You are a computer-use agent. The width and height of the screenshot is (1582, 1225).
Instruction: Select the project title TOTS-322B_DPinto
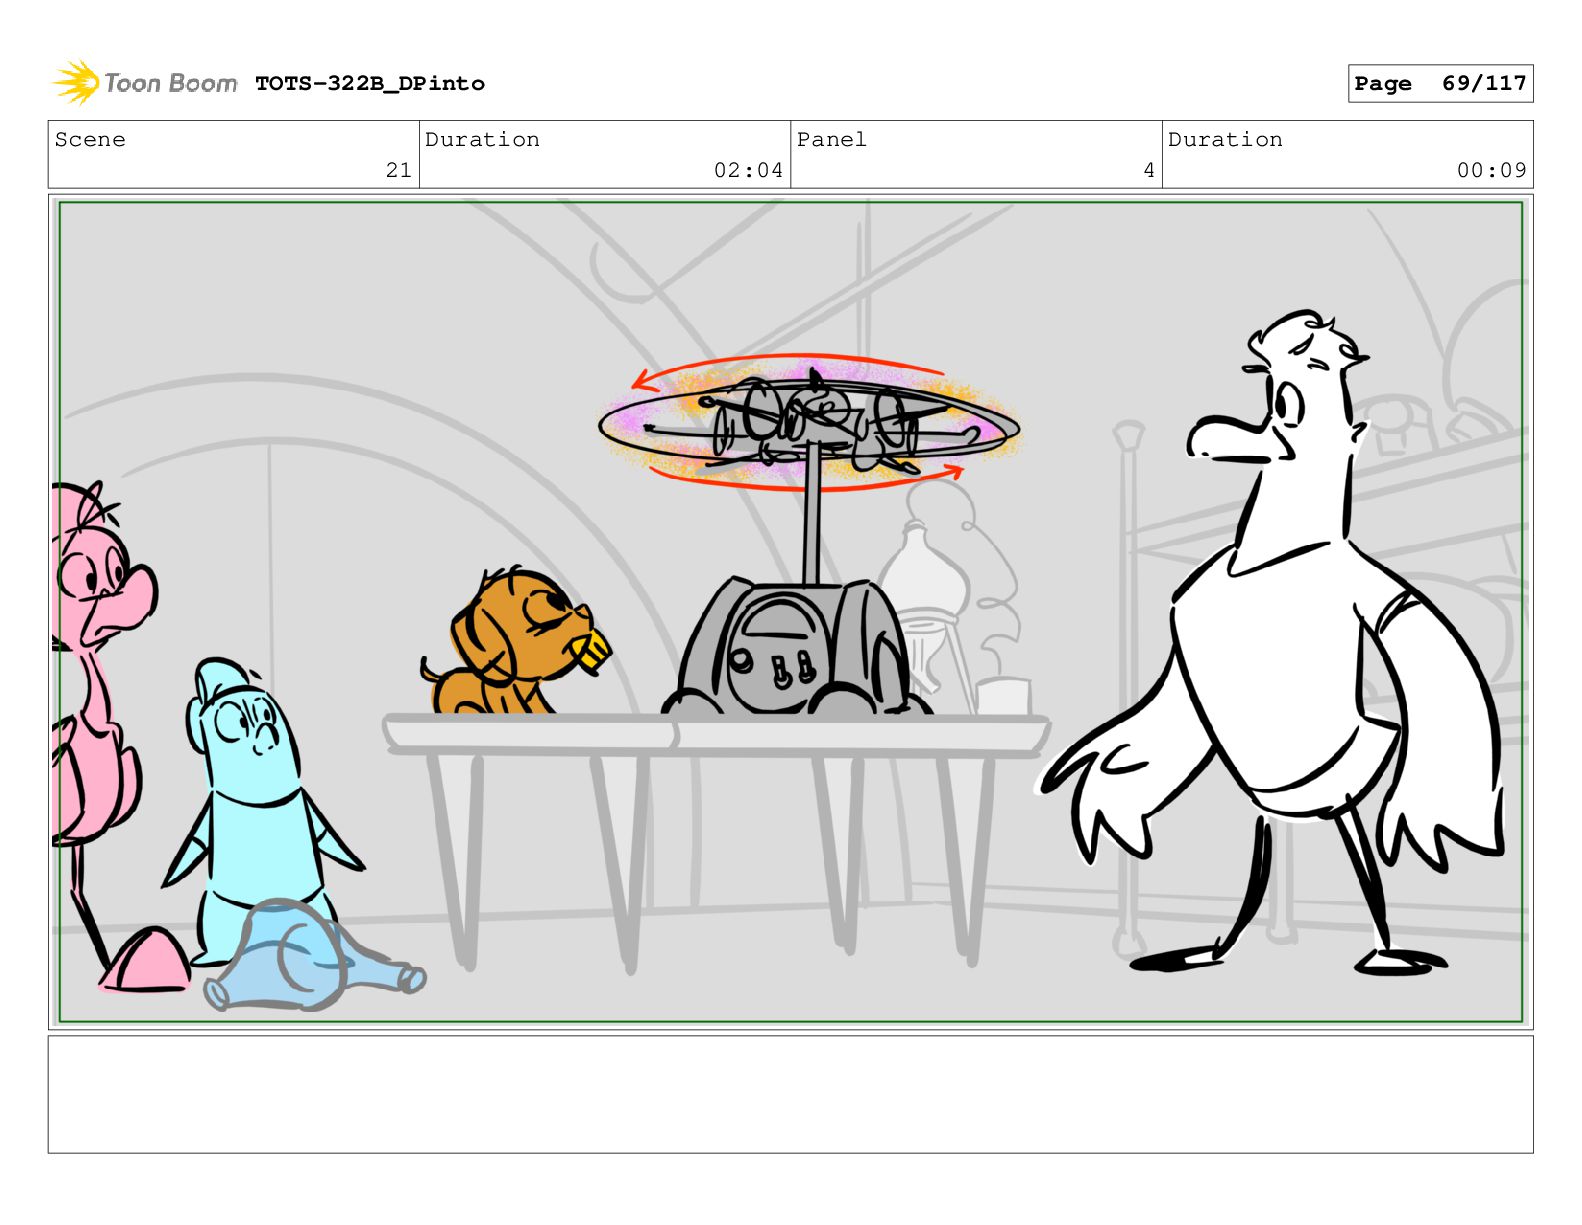point(370,84)
